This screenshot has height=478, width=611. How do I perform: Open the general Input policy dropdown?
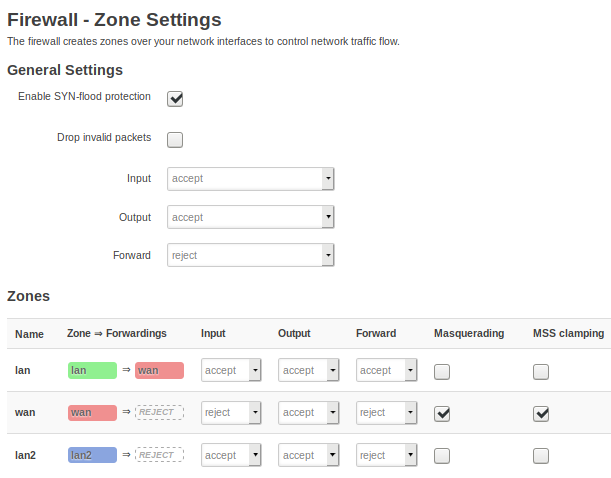pyautogui.click(x=251, y=179)
